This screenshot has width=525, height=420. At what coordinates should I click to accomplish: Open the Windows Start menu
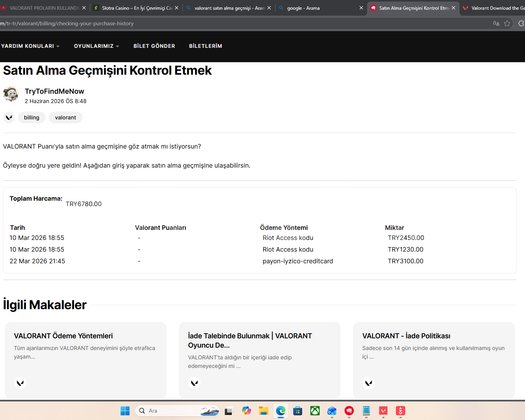125,411
